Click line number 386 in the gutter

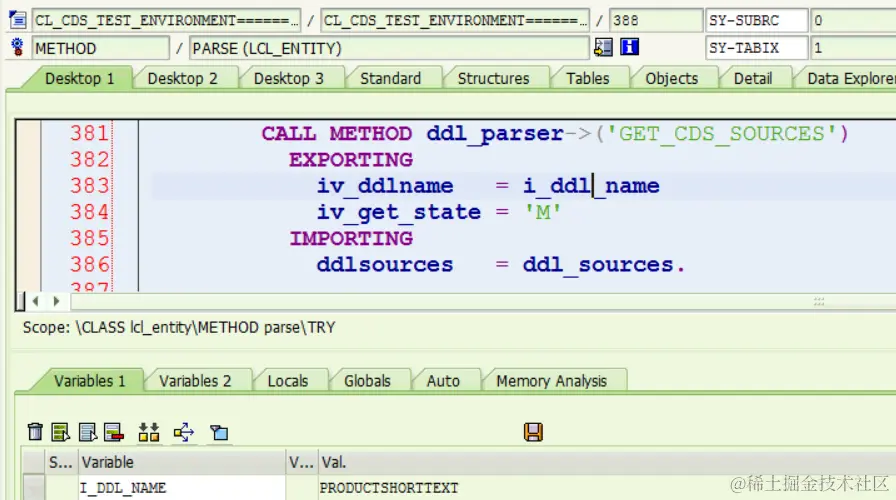point(89,265)
